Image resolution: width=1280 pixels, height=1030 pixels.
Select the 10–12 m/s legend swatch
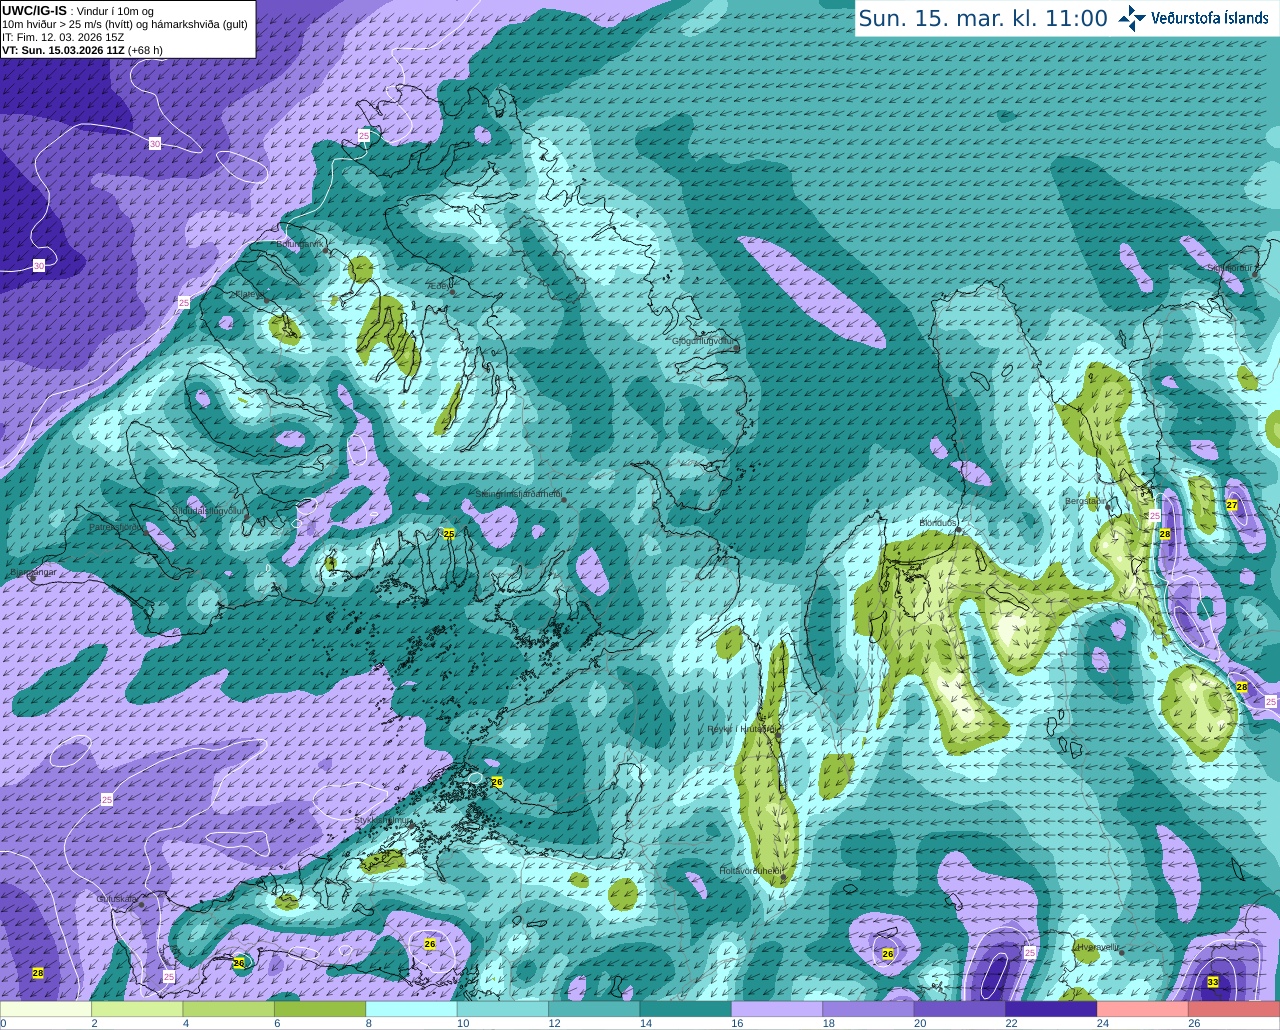(x=503, y=1009)
